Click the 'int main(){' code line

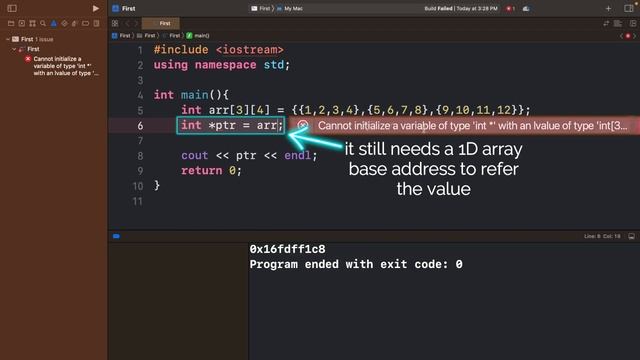click(191, 95)
